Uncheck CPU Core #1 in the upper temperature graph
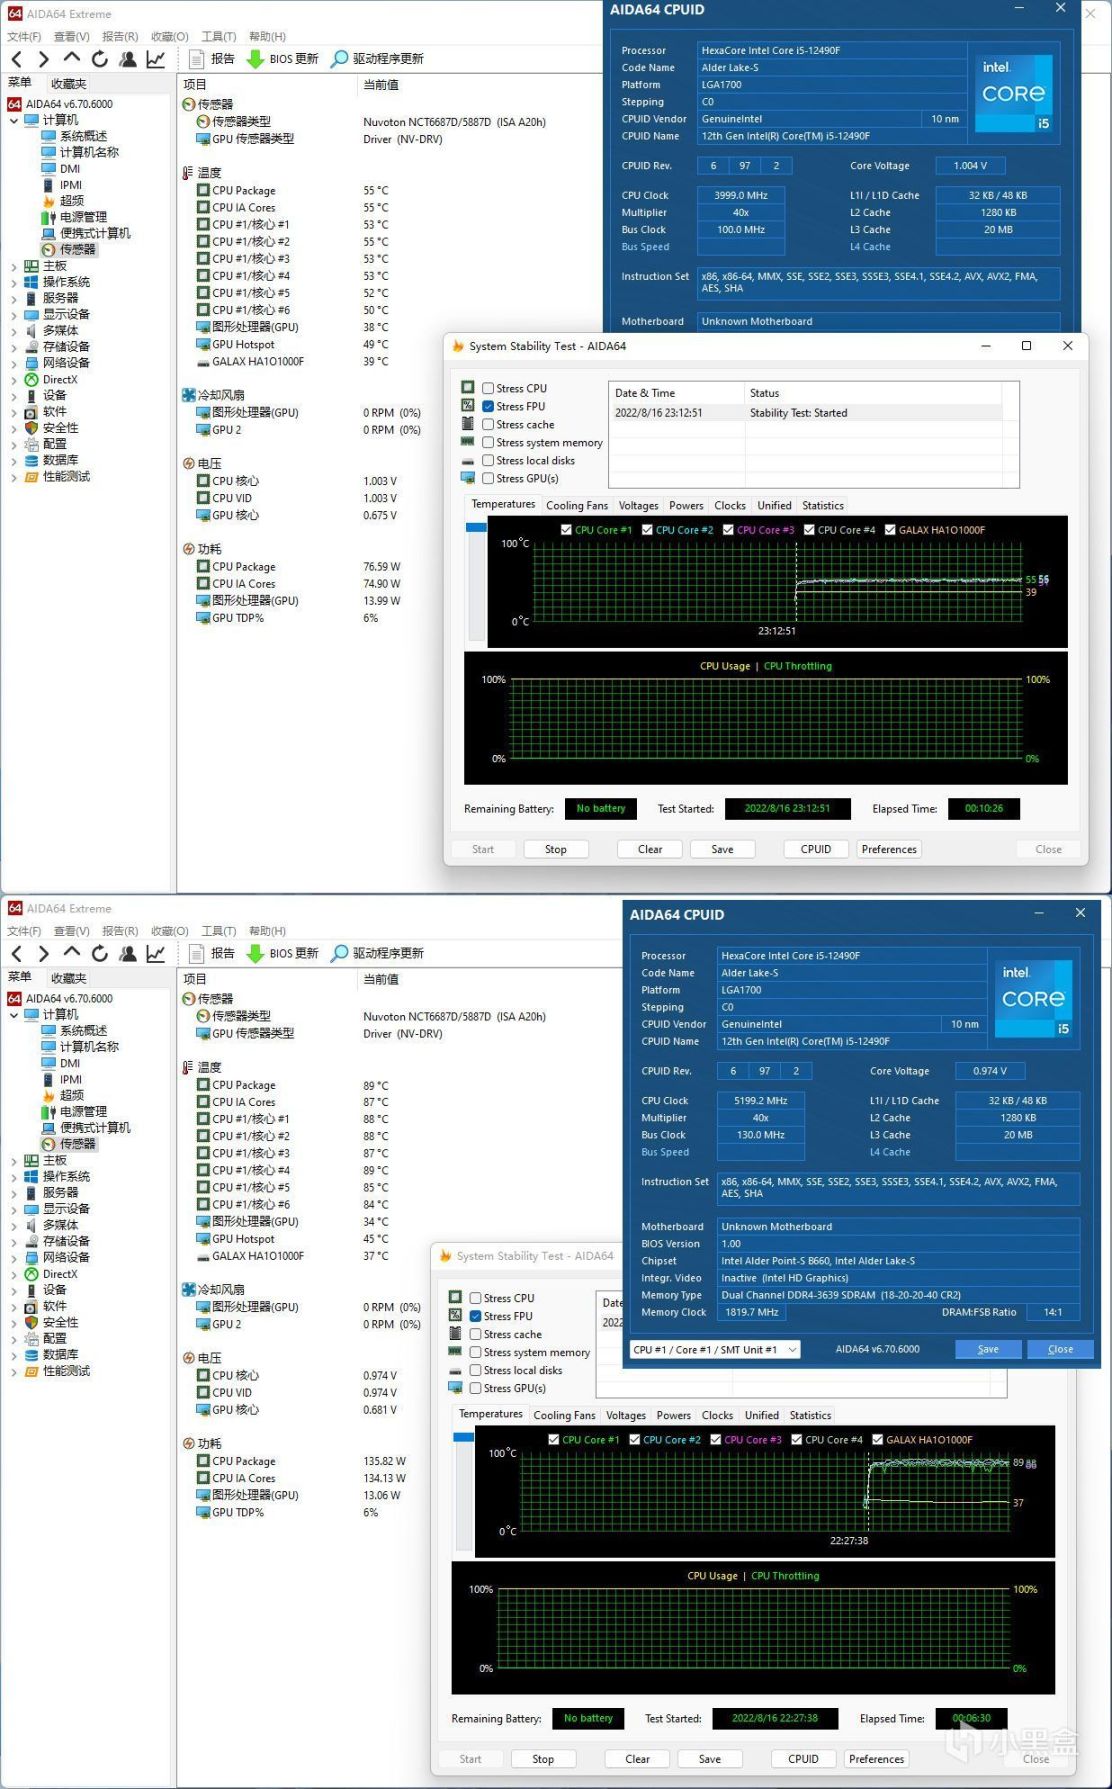The width and height of the screenshot is (1112, 1789). coord(566,530)
